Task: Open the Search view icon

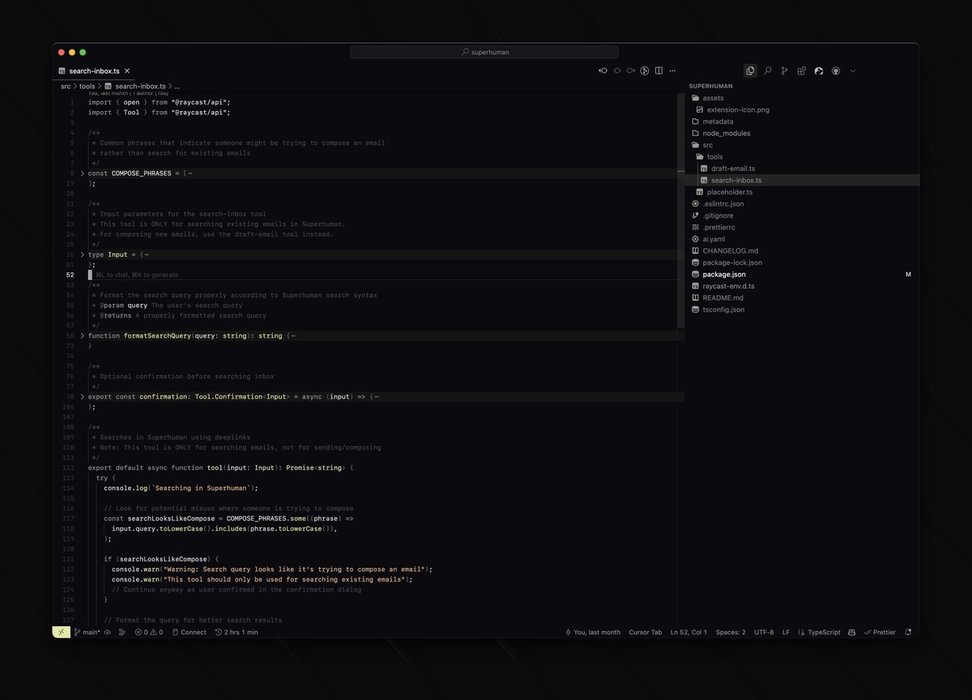Action: [767, 71]
